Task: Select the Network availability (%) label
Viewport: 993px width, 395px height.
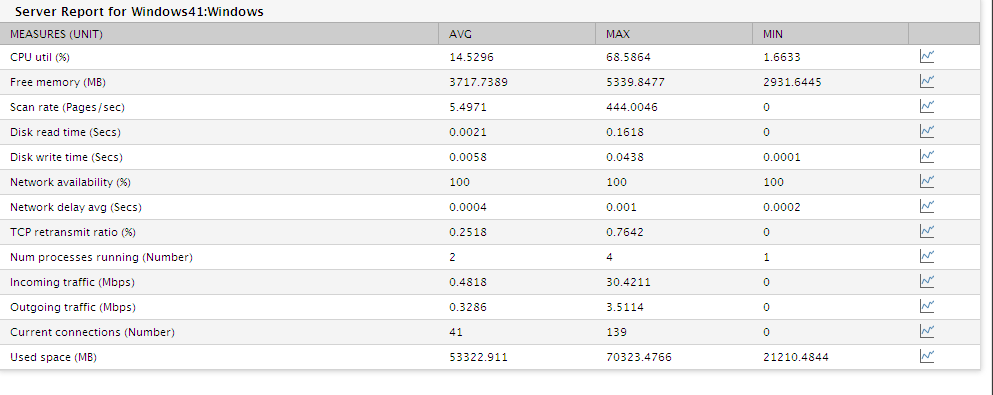Action: (70, 182)
